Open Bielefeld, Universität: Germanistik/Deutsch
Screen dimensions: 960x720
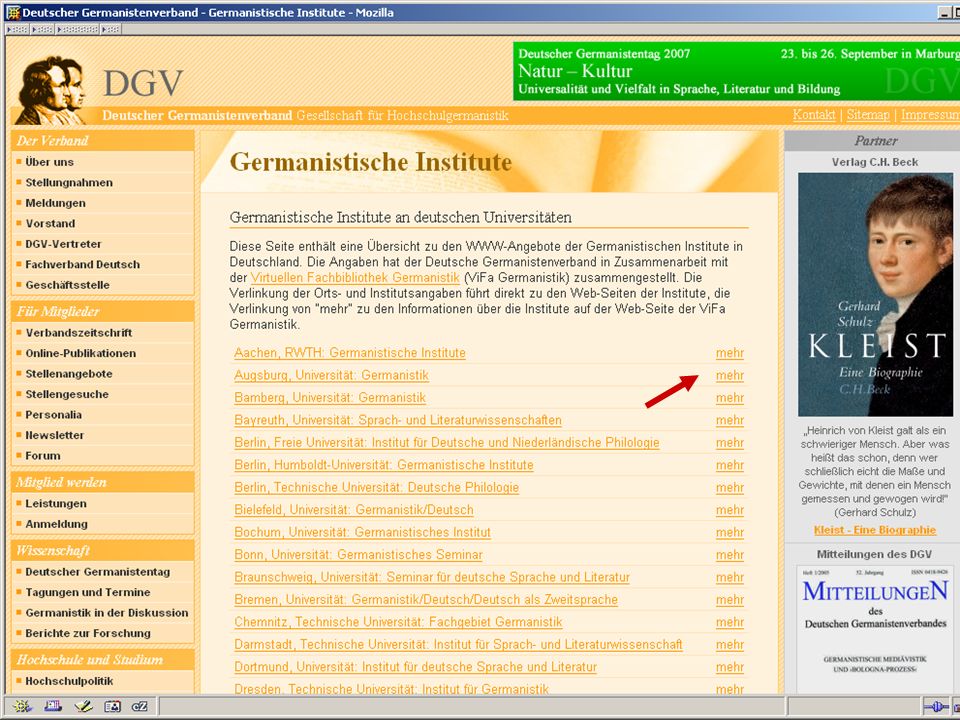[354, 510]
